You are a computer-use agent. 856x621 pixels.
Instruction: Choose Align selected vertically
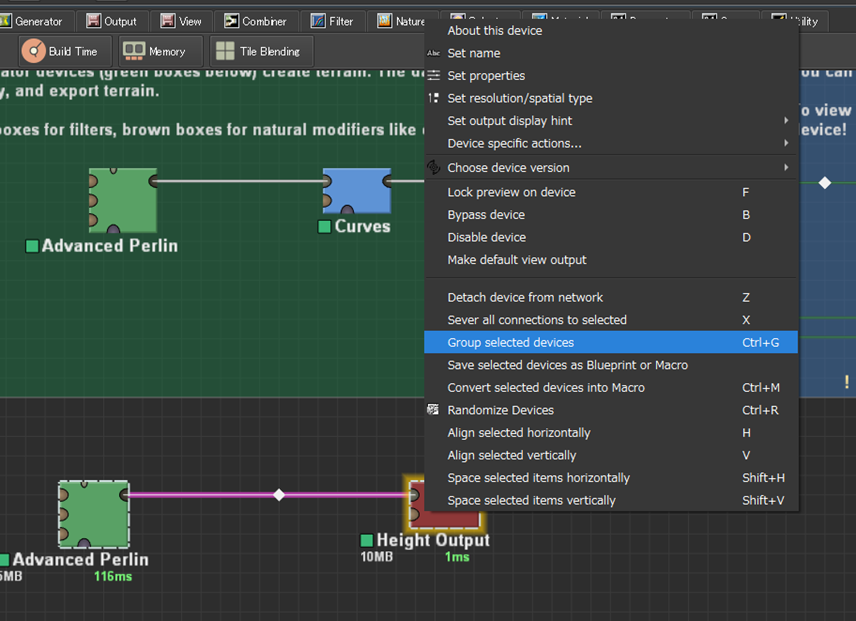point(611,455)
